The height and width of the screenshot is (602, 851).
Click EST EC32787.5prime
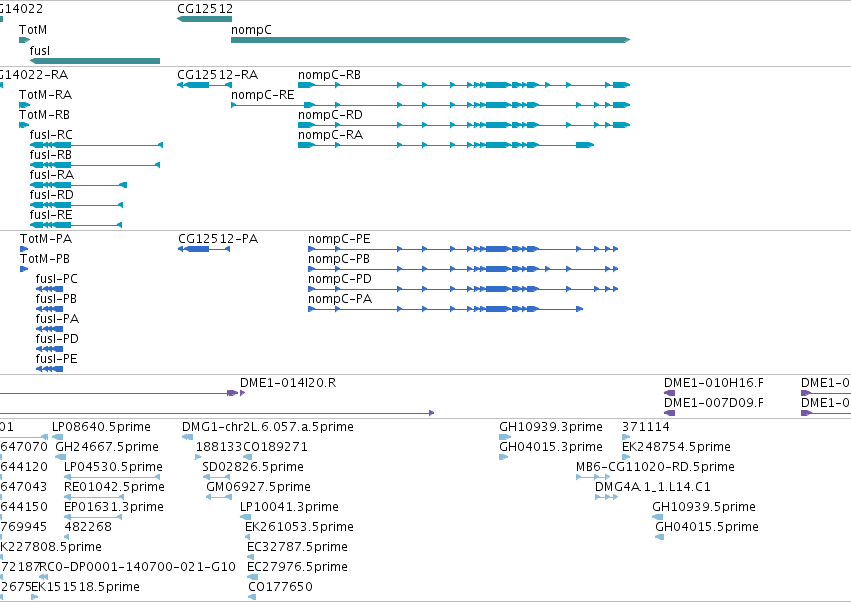250,557
